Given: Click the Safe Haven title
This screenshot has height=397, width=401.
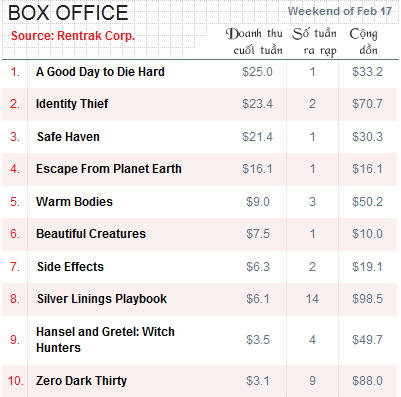Looking at the screenshot, I should pos(68,137).
